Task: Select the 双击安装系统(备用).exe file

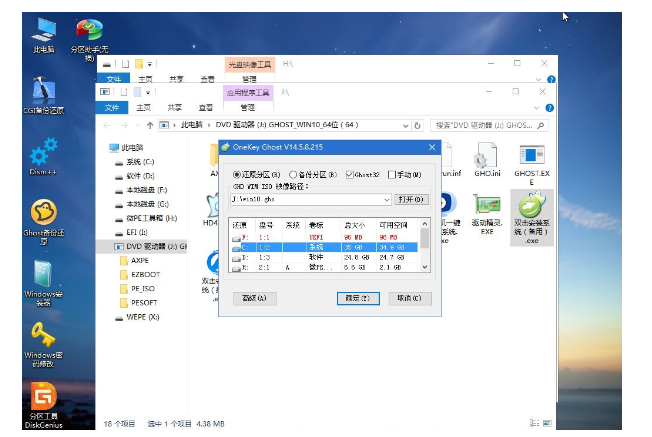Action: click(x=532, y=217)
